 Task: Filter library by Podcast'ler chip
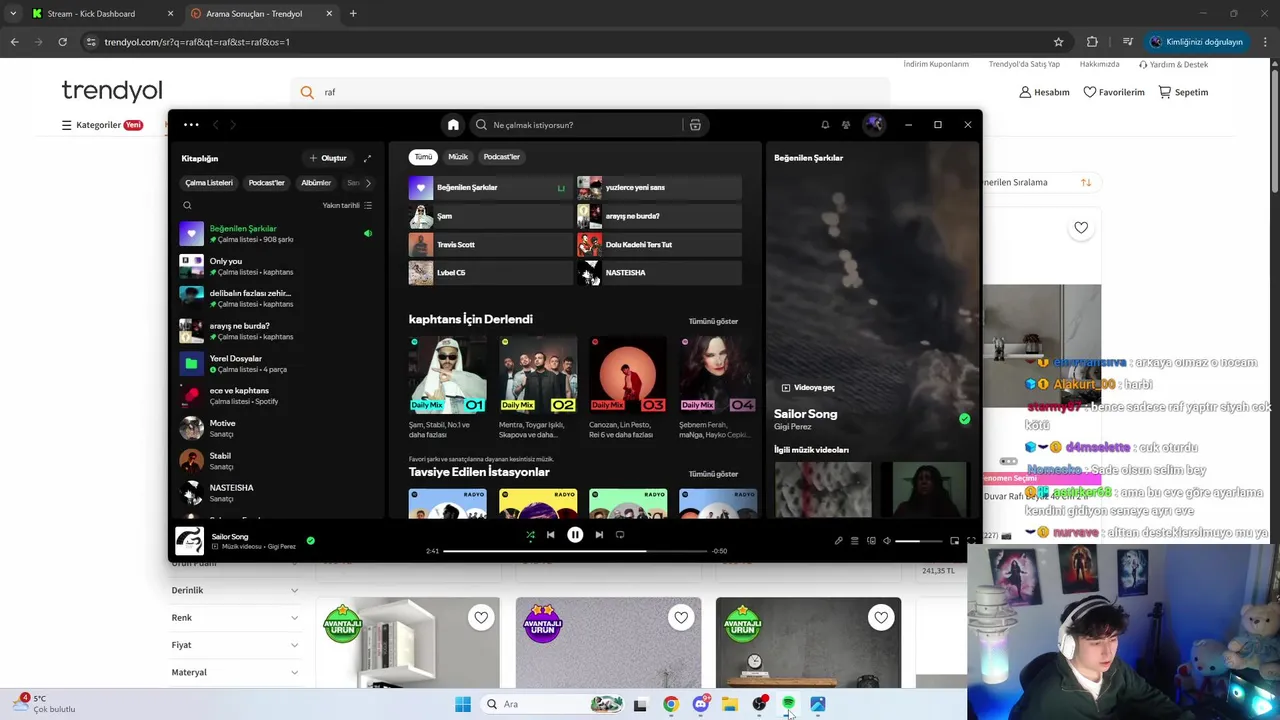pos(267,183)
